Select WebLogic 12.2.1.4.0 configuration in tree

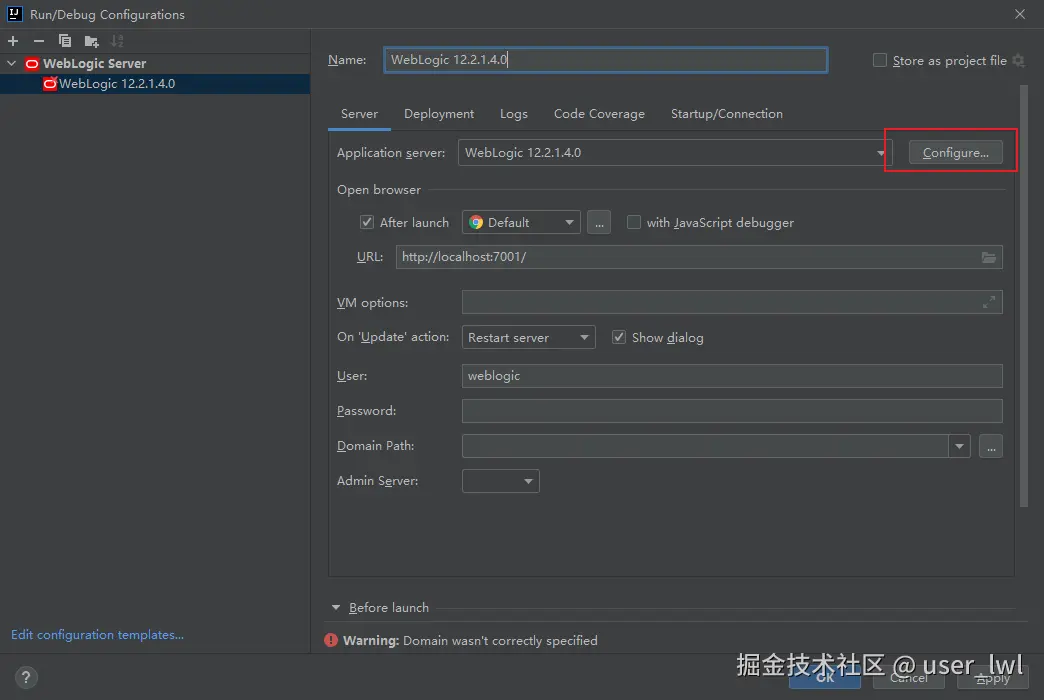click(154, 84)
